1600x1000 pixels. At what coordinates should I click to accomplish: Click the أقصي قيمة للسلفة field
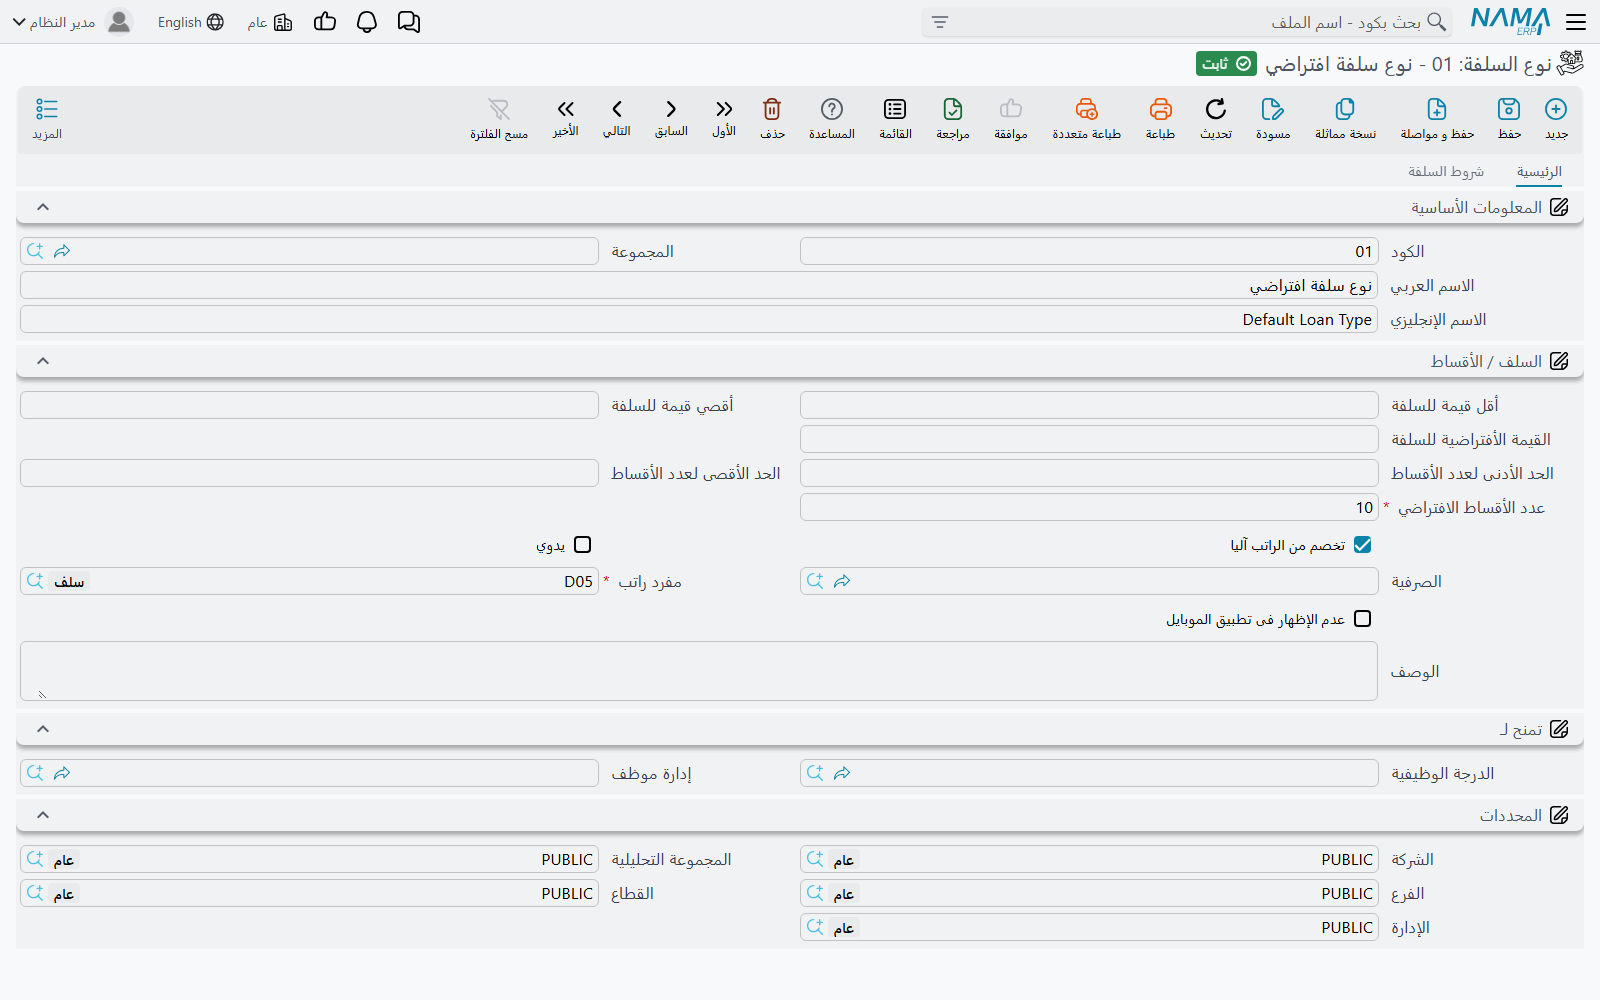point(309,405)
